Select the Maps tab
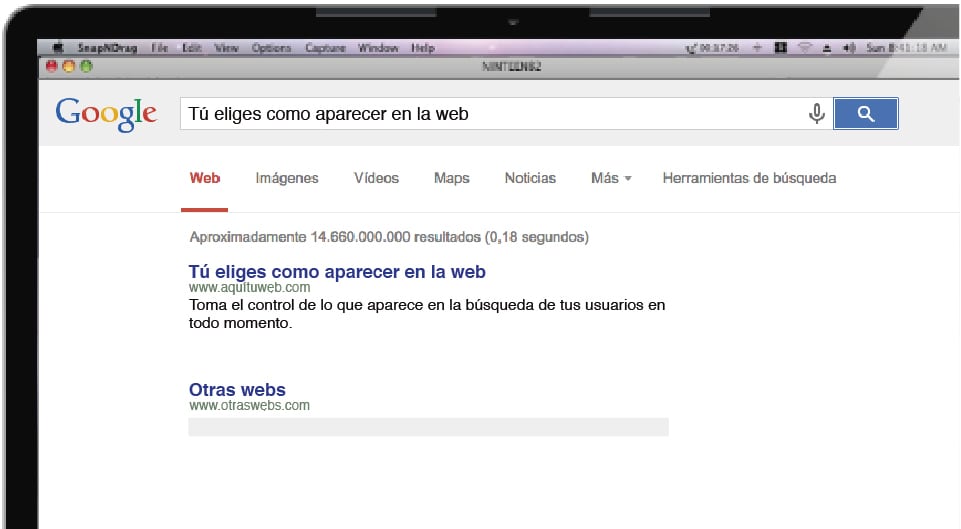The image size is (961, 529). tap(451, 178)
